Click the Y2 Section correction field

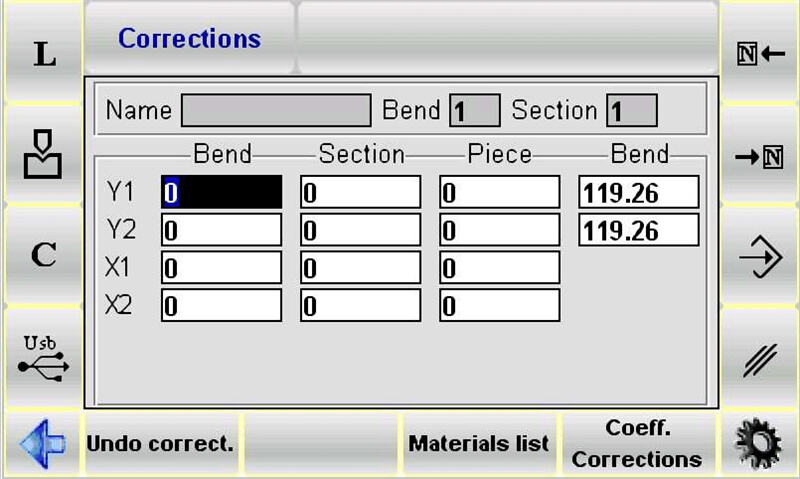click(x=360, y=230)
